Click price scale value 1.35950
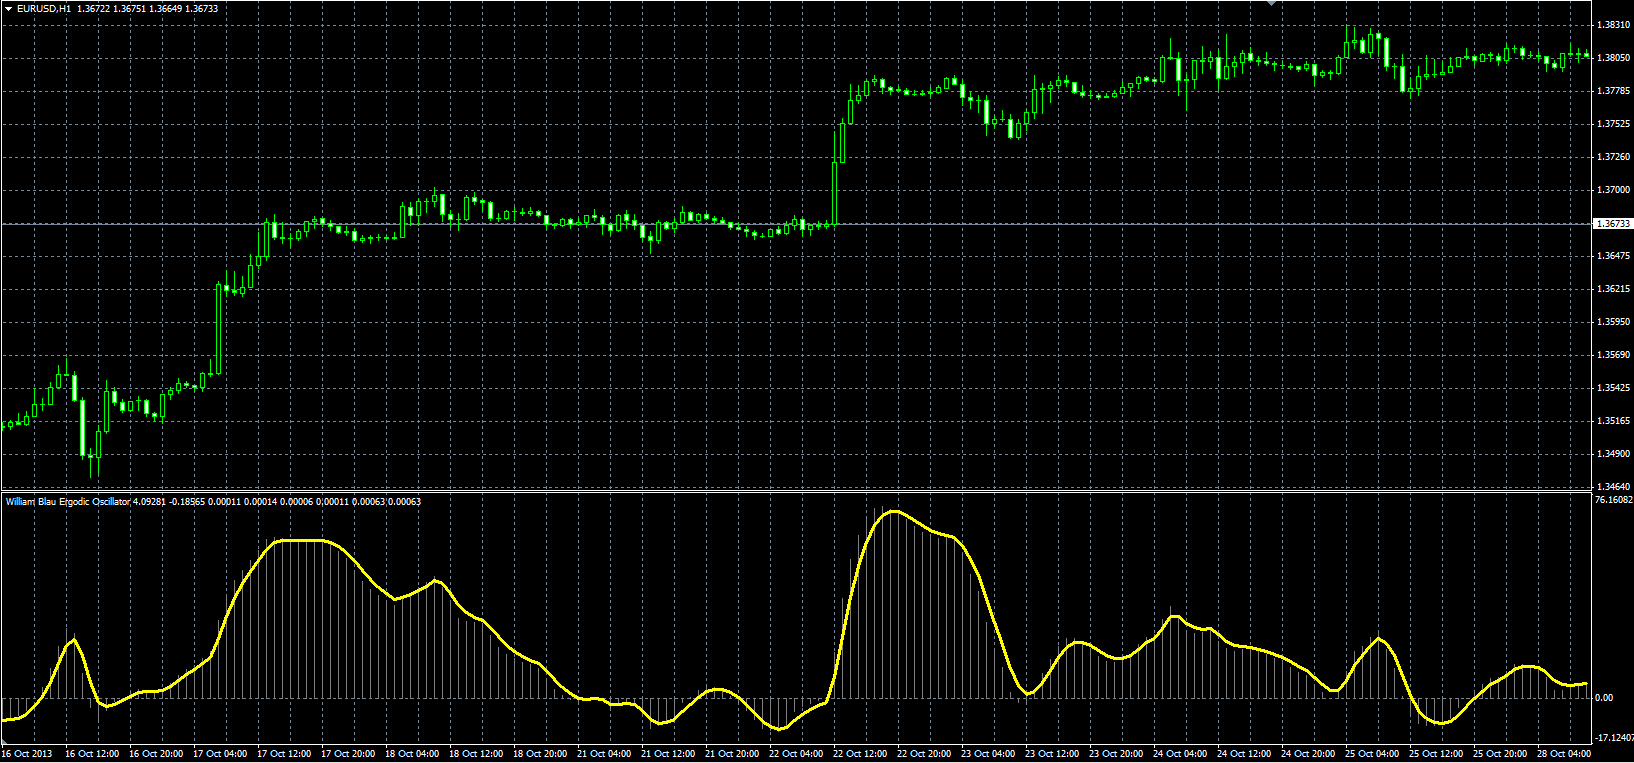This screenshot has width=1634, height=763. [x=1614, y=322]
